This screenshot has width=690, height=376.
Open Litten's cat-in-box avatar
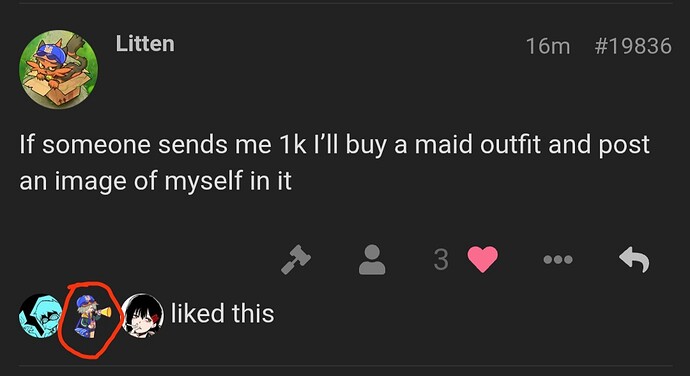click(x=59, y=69)
